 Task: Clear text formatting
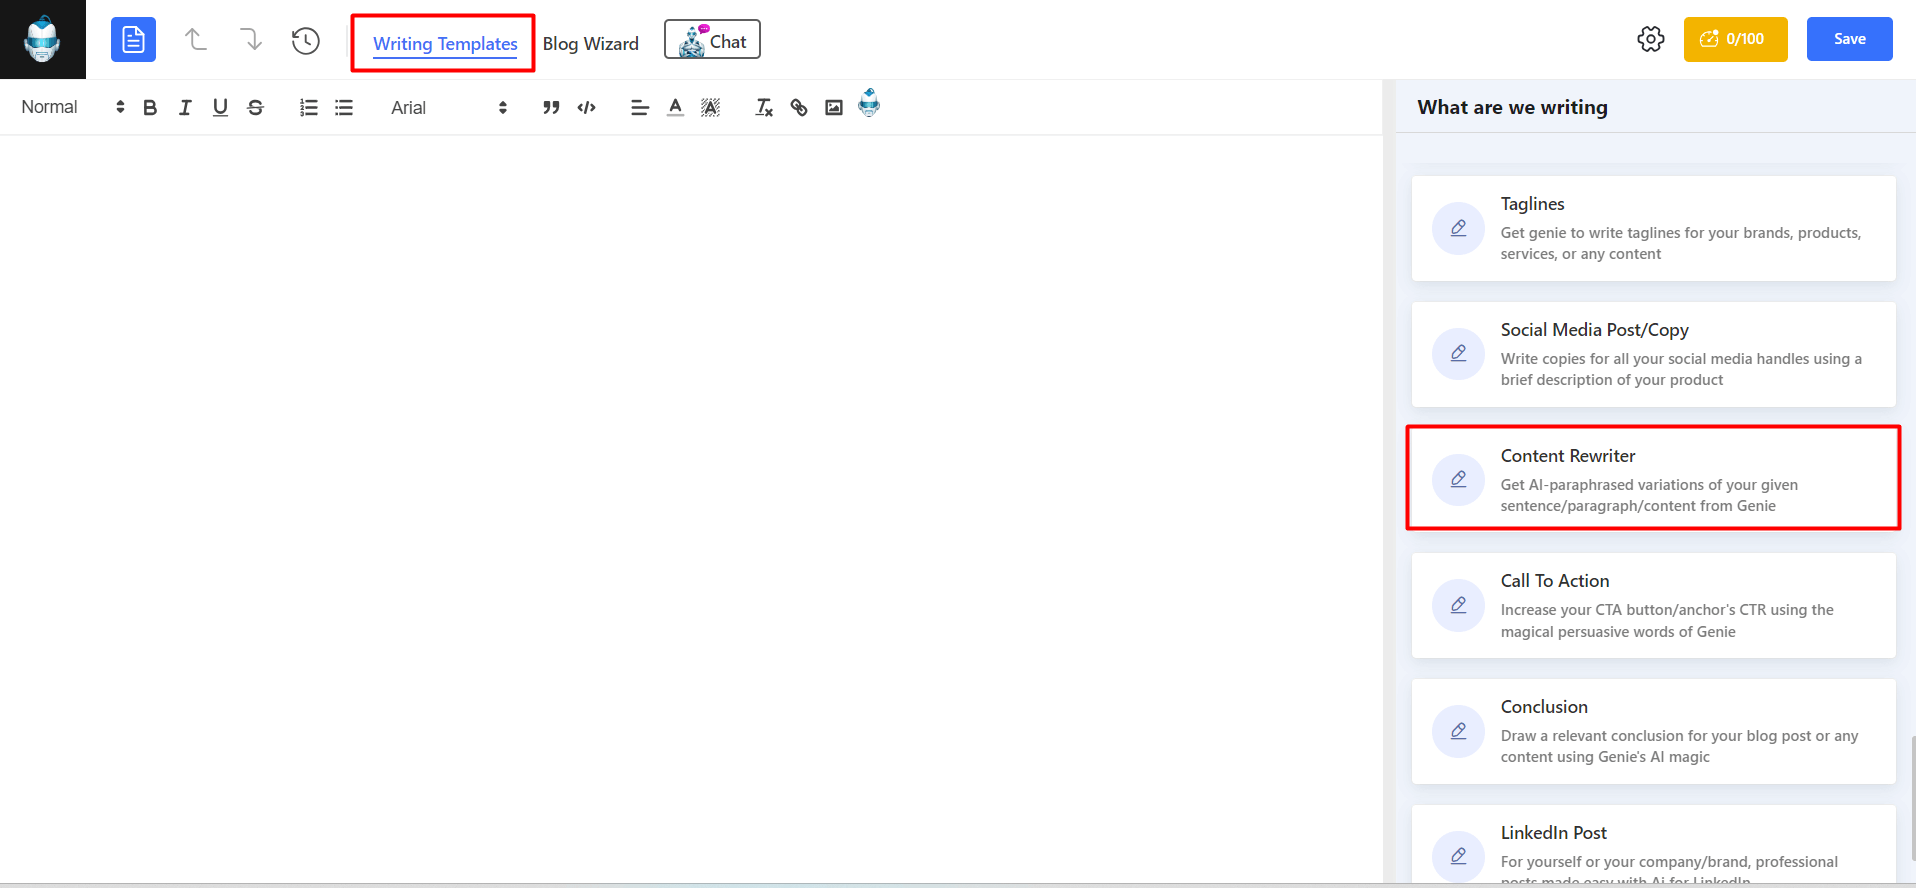click(764, 108)
